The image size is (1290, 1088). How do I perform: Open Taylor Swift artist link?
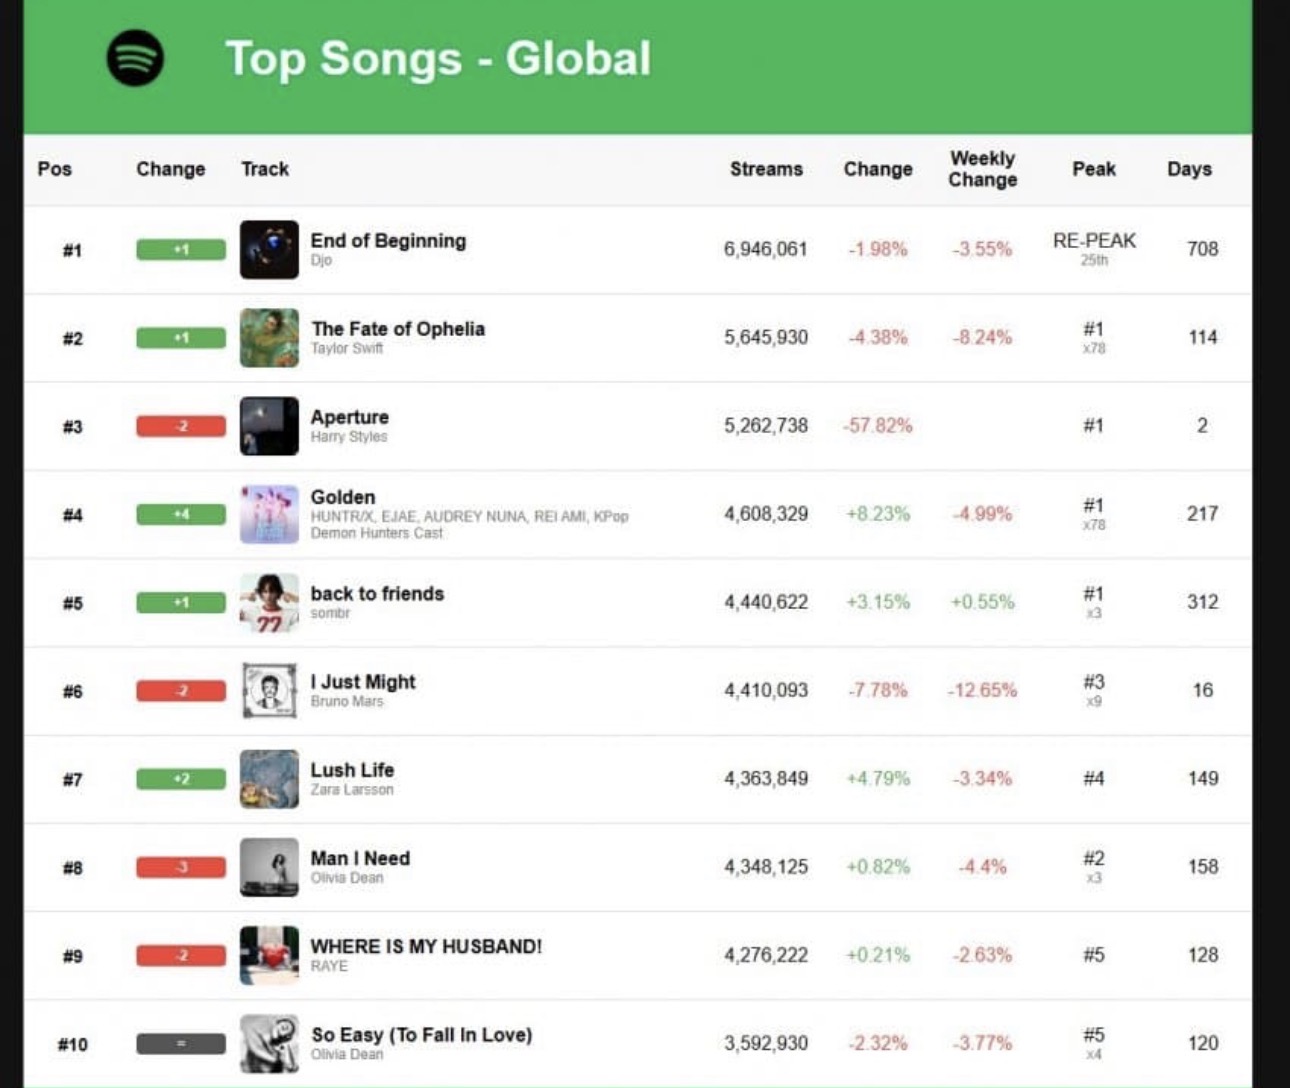346,348
